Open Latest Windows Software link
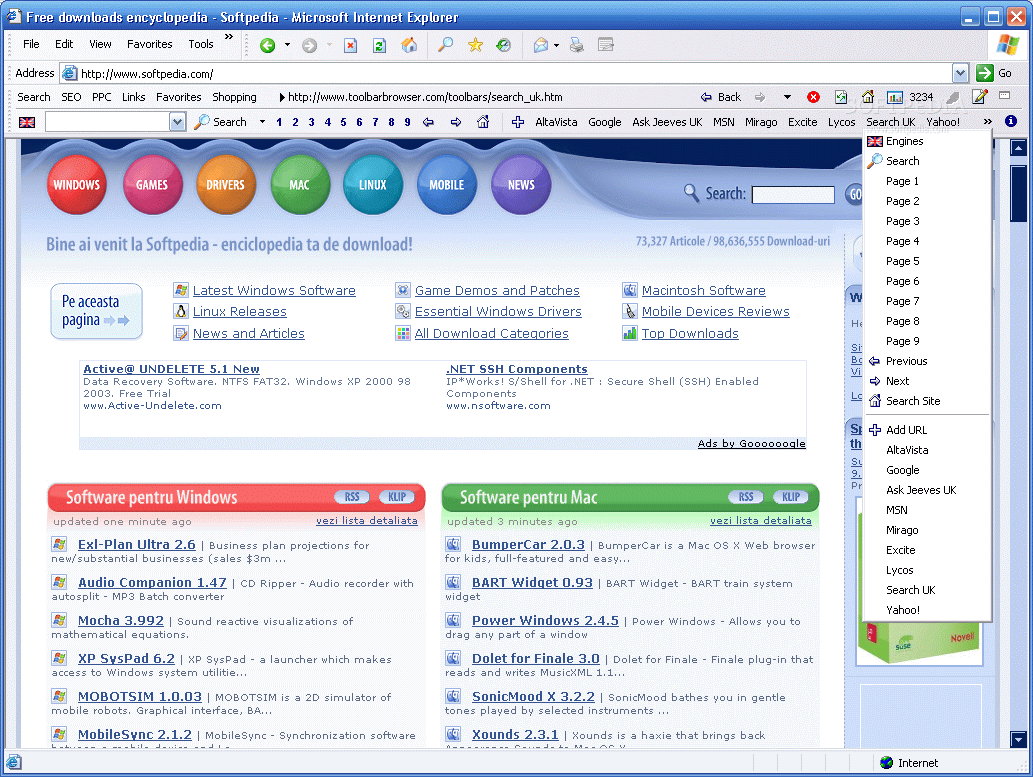 (x=274, y=291)
